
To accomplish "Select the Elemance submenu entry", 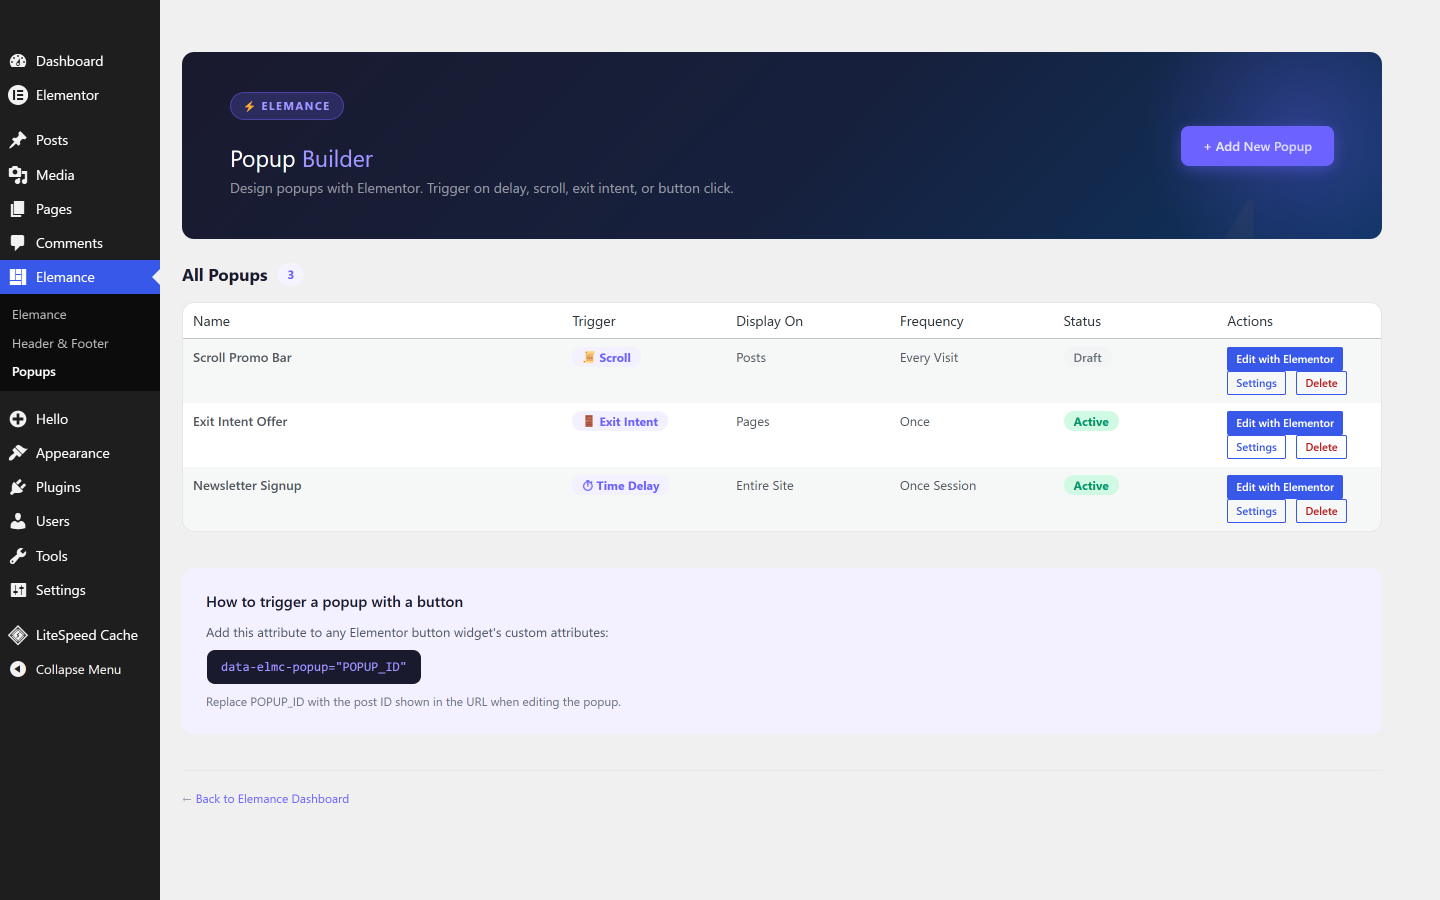I will point(39,314).
